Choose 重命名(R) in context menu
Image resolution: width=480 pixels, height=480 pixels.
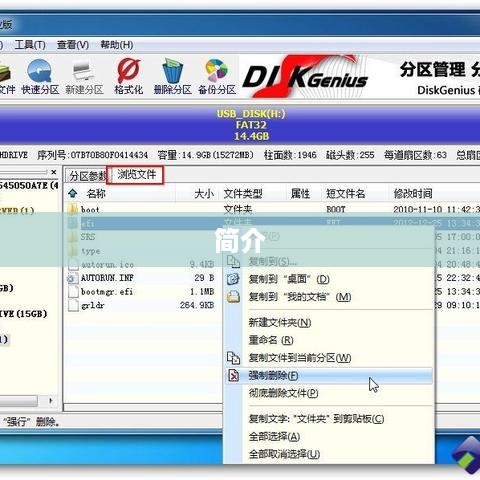click(329, 340)
